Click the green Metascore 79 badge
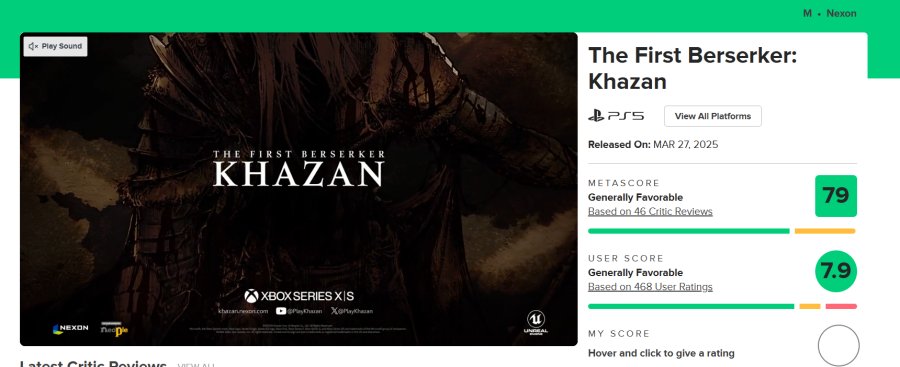The image size is (900, 367). [x=835, y=196]
